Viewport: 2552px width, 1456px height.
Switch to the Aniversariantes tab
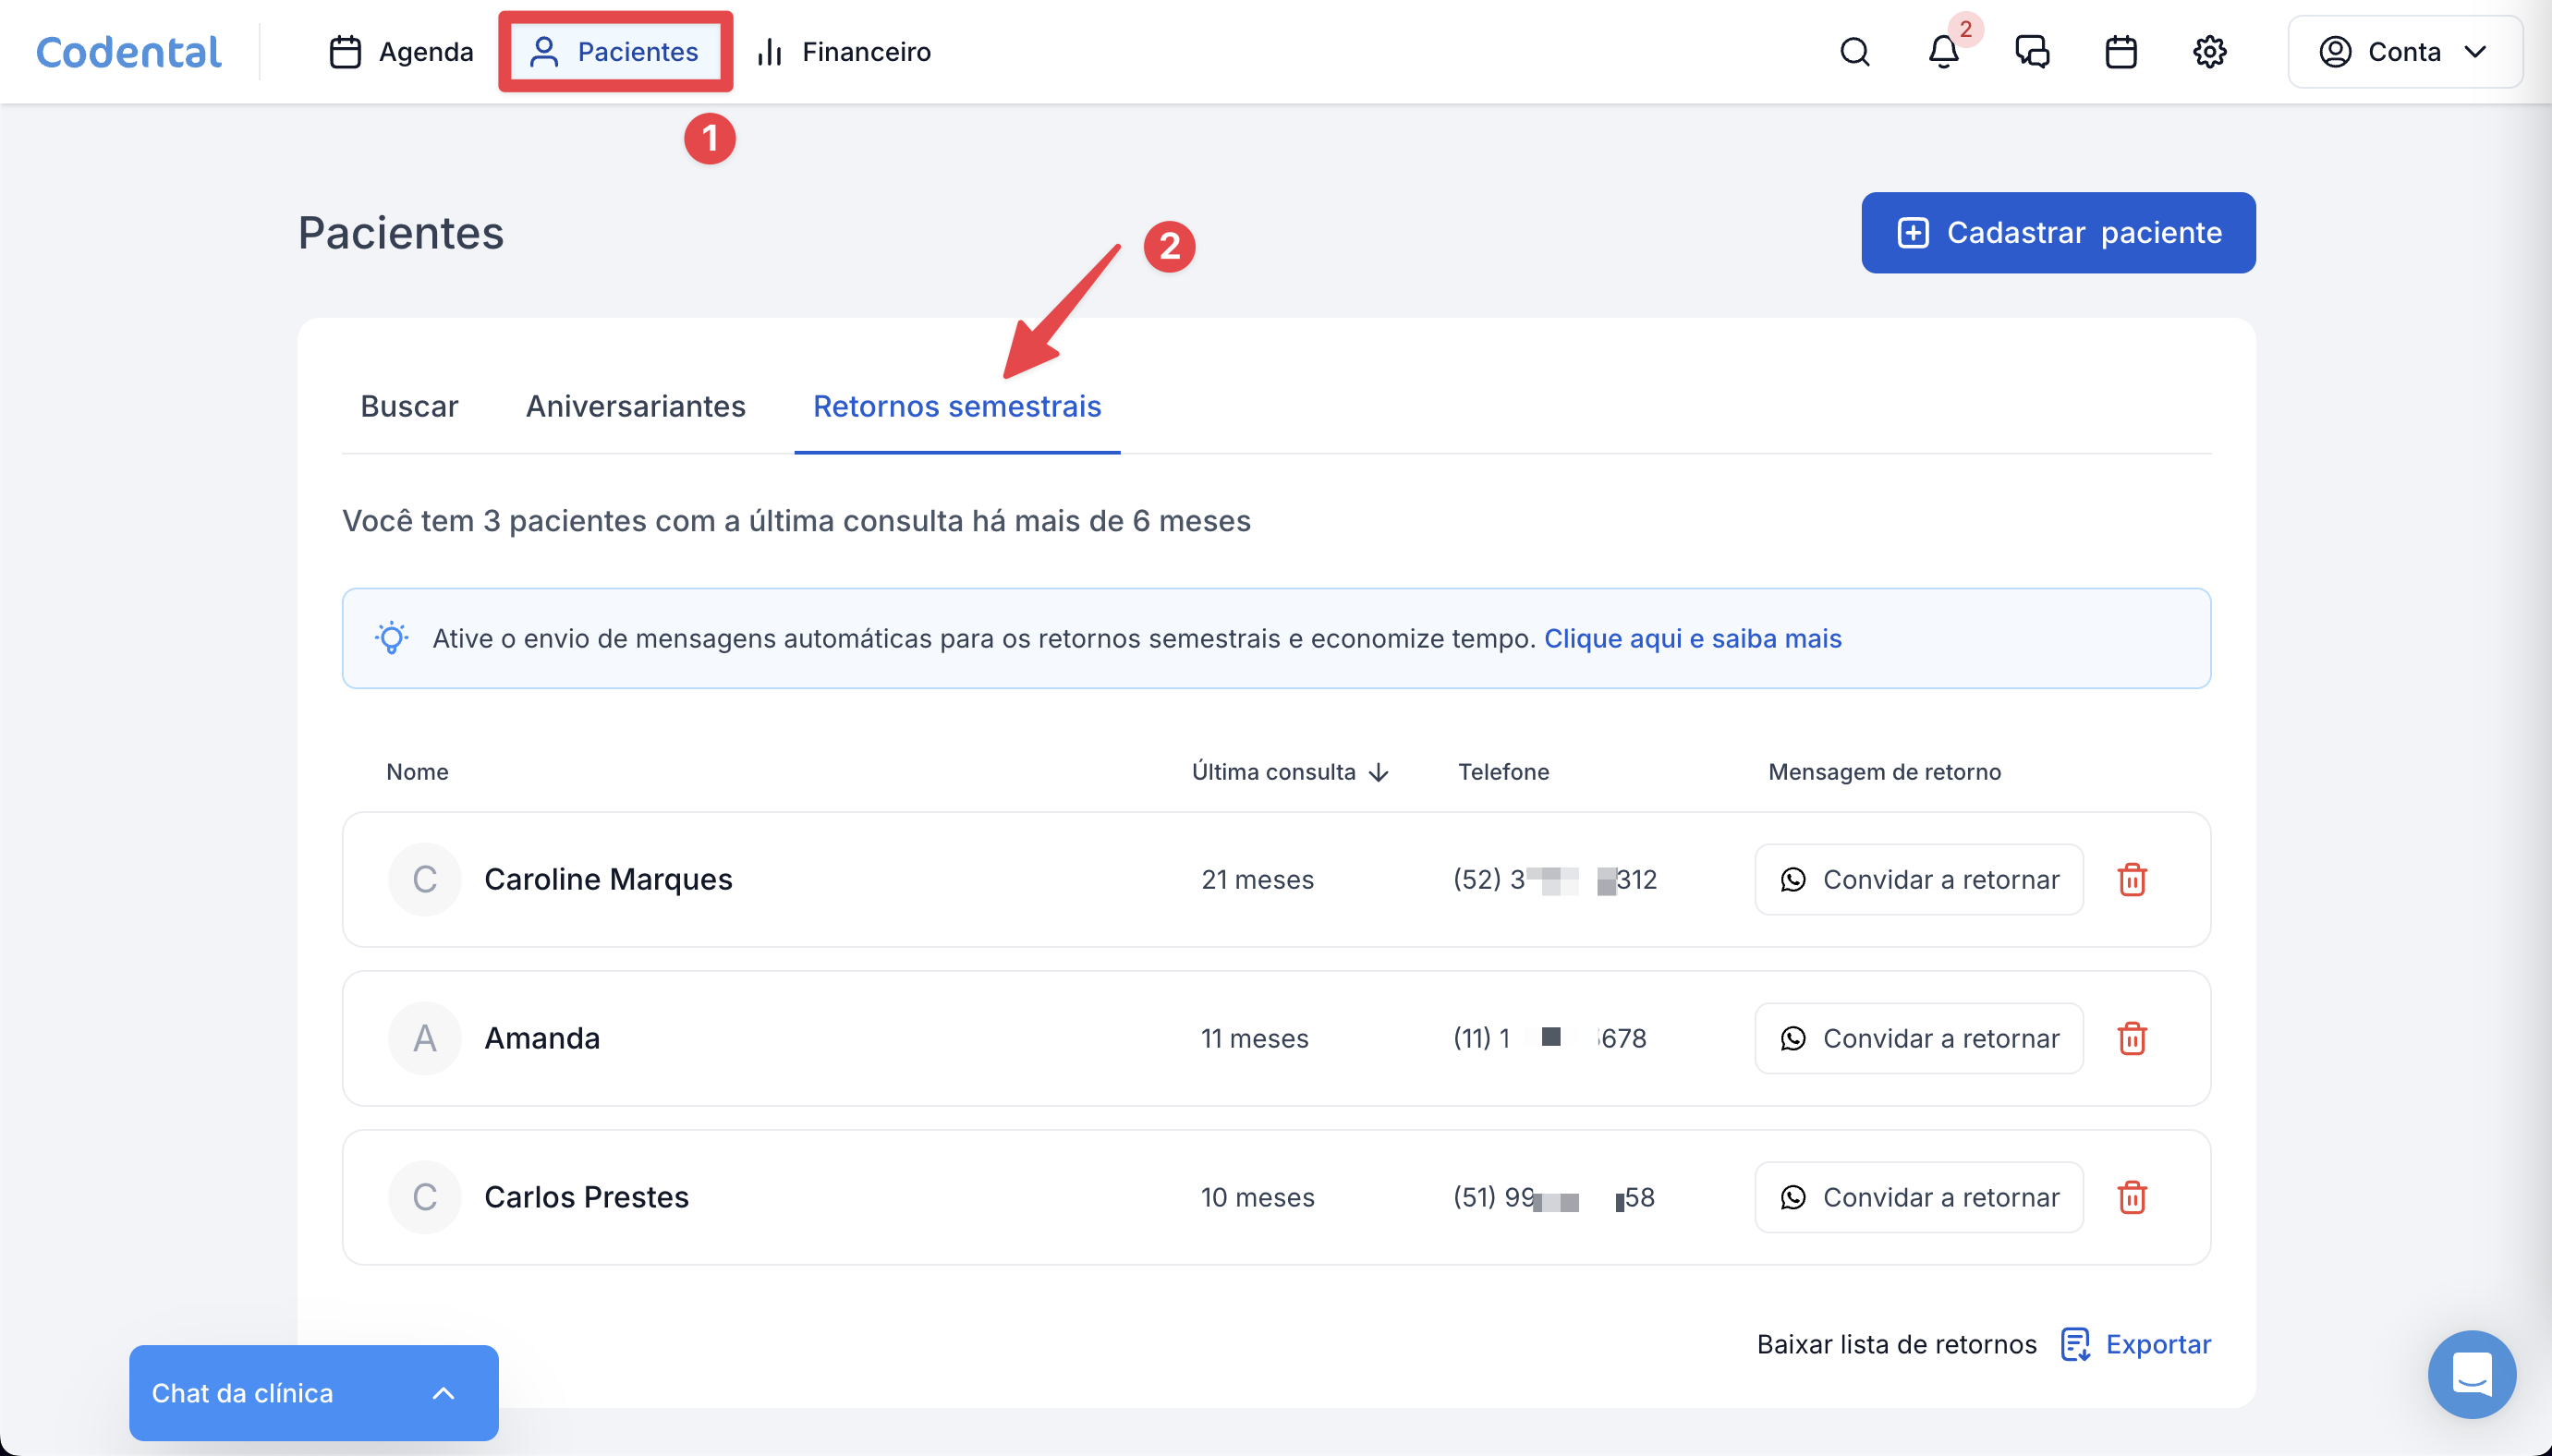[635, 407]
